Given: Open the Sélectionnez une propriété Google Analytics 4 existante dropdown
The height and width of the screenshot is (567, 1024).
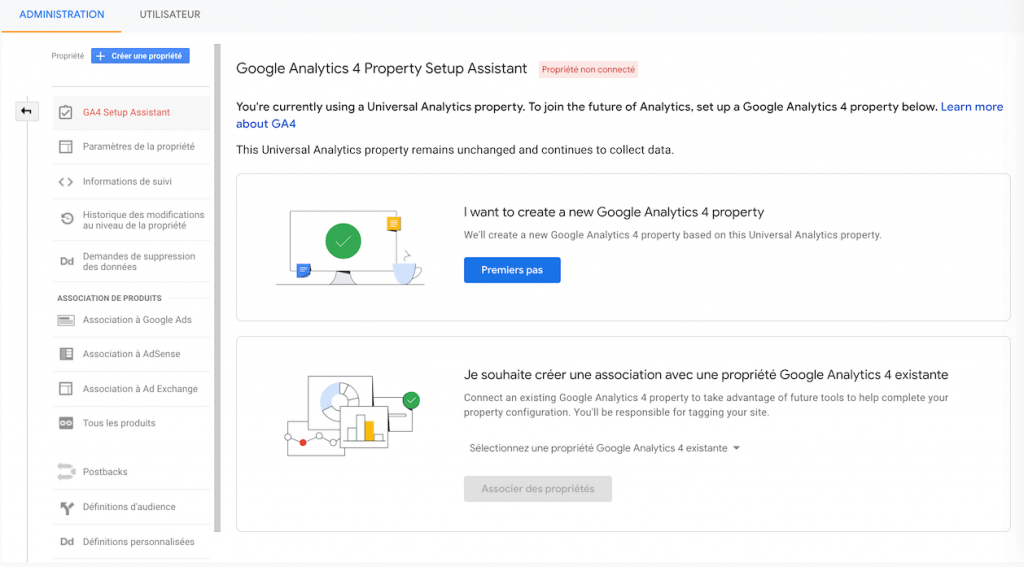Looking at the screenshot, I should [604, 448].
